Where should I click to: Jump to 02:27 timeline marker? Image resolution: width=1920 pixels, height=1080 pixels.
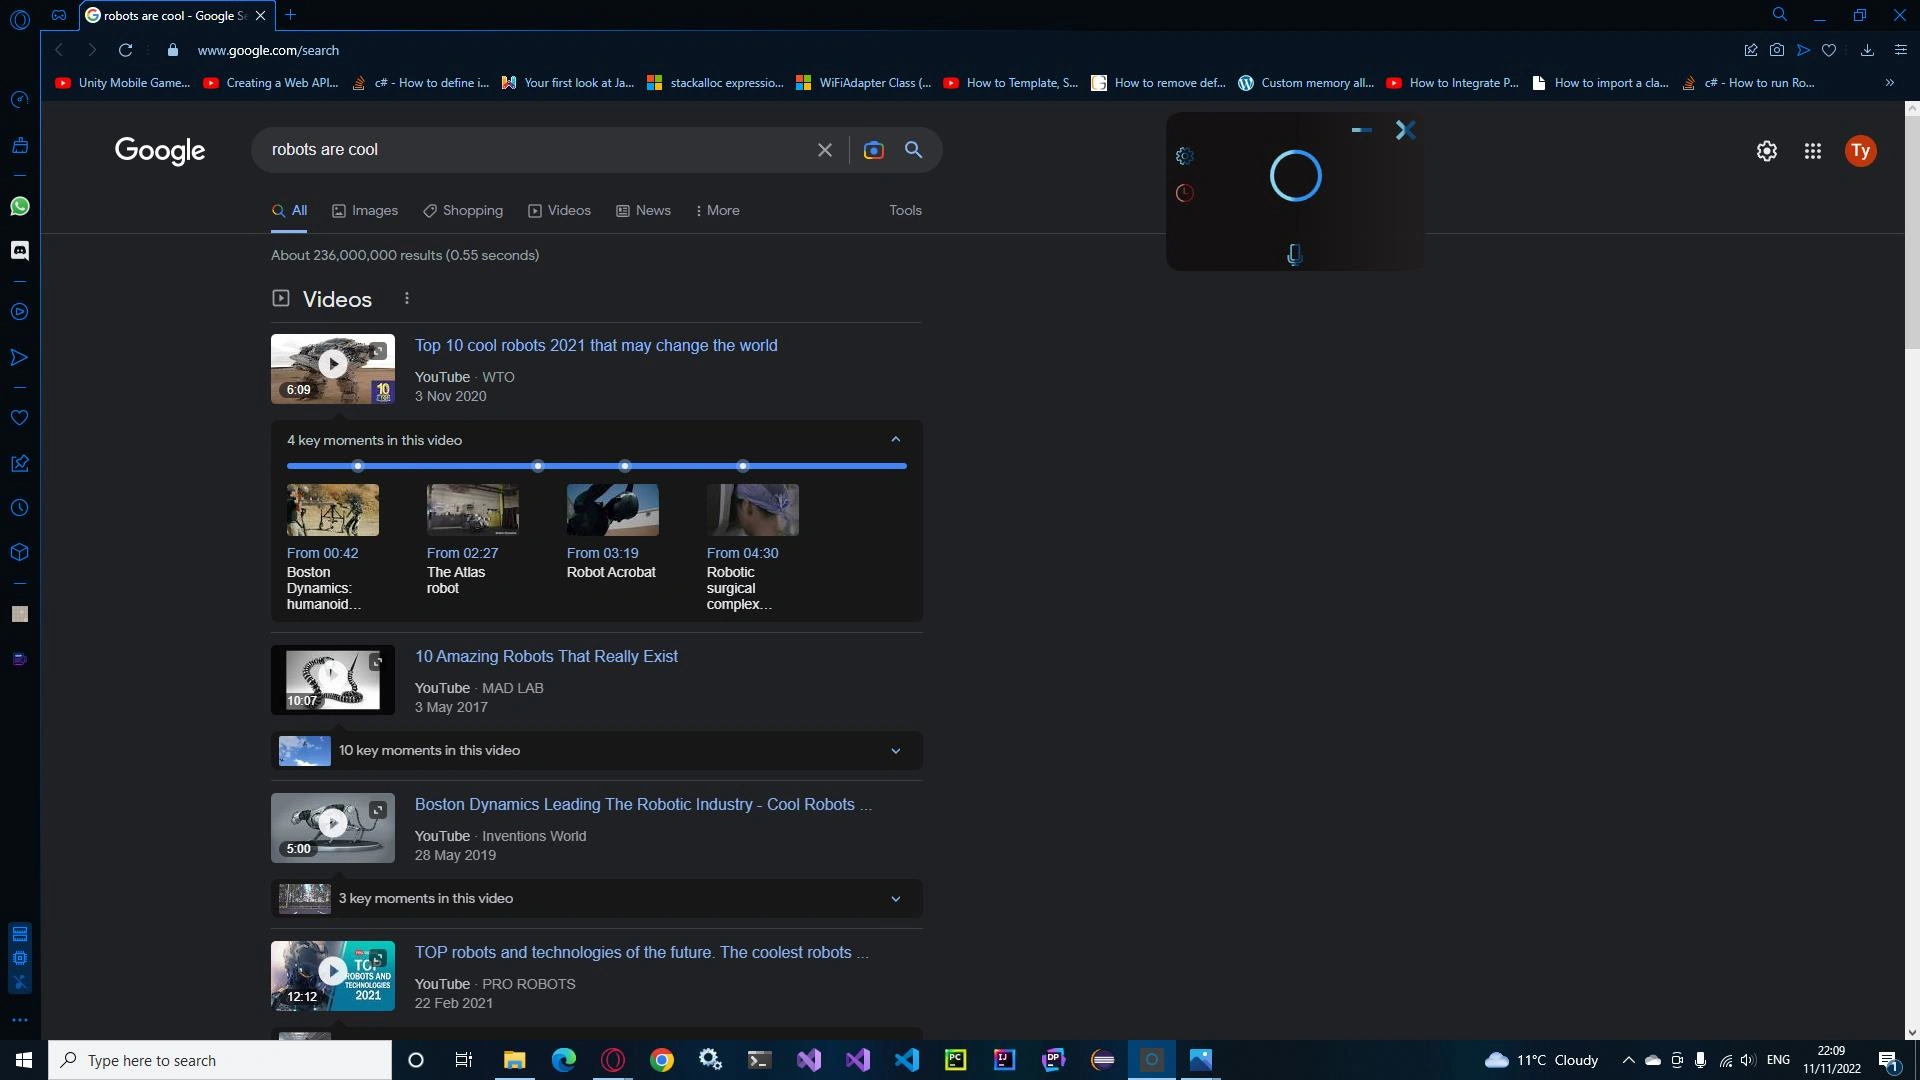(x=538, y=466)
